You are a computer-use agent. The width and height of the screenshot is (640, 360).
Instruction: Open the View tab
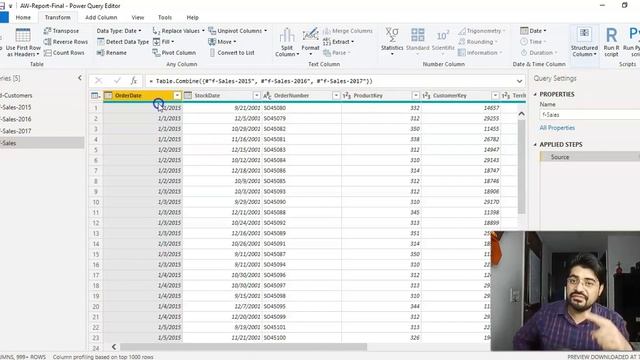(x=138, y=17)
